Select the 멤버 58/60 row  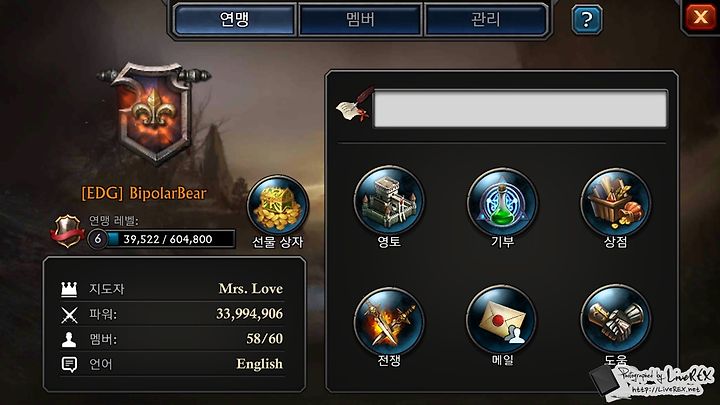point(172,339)
